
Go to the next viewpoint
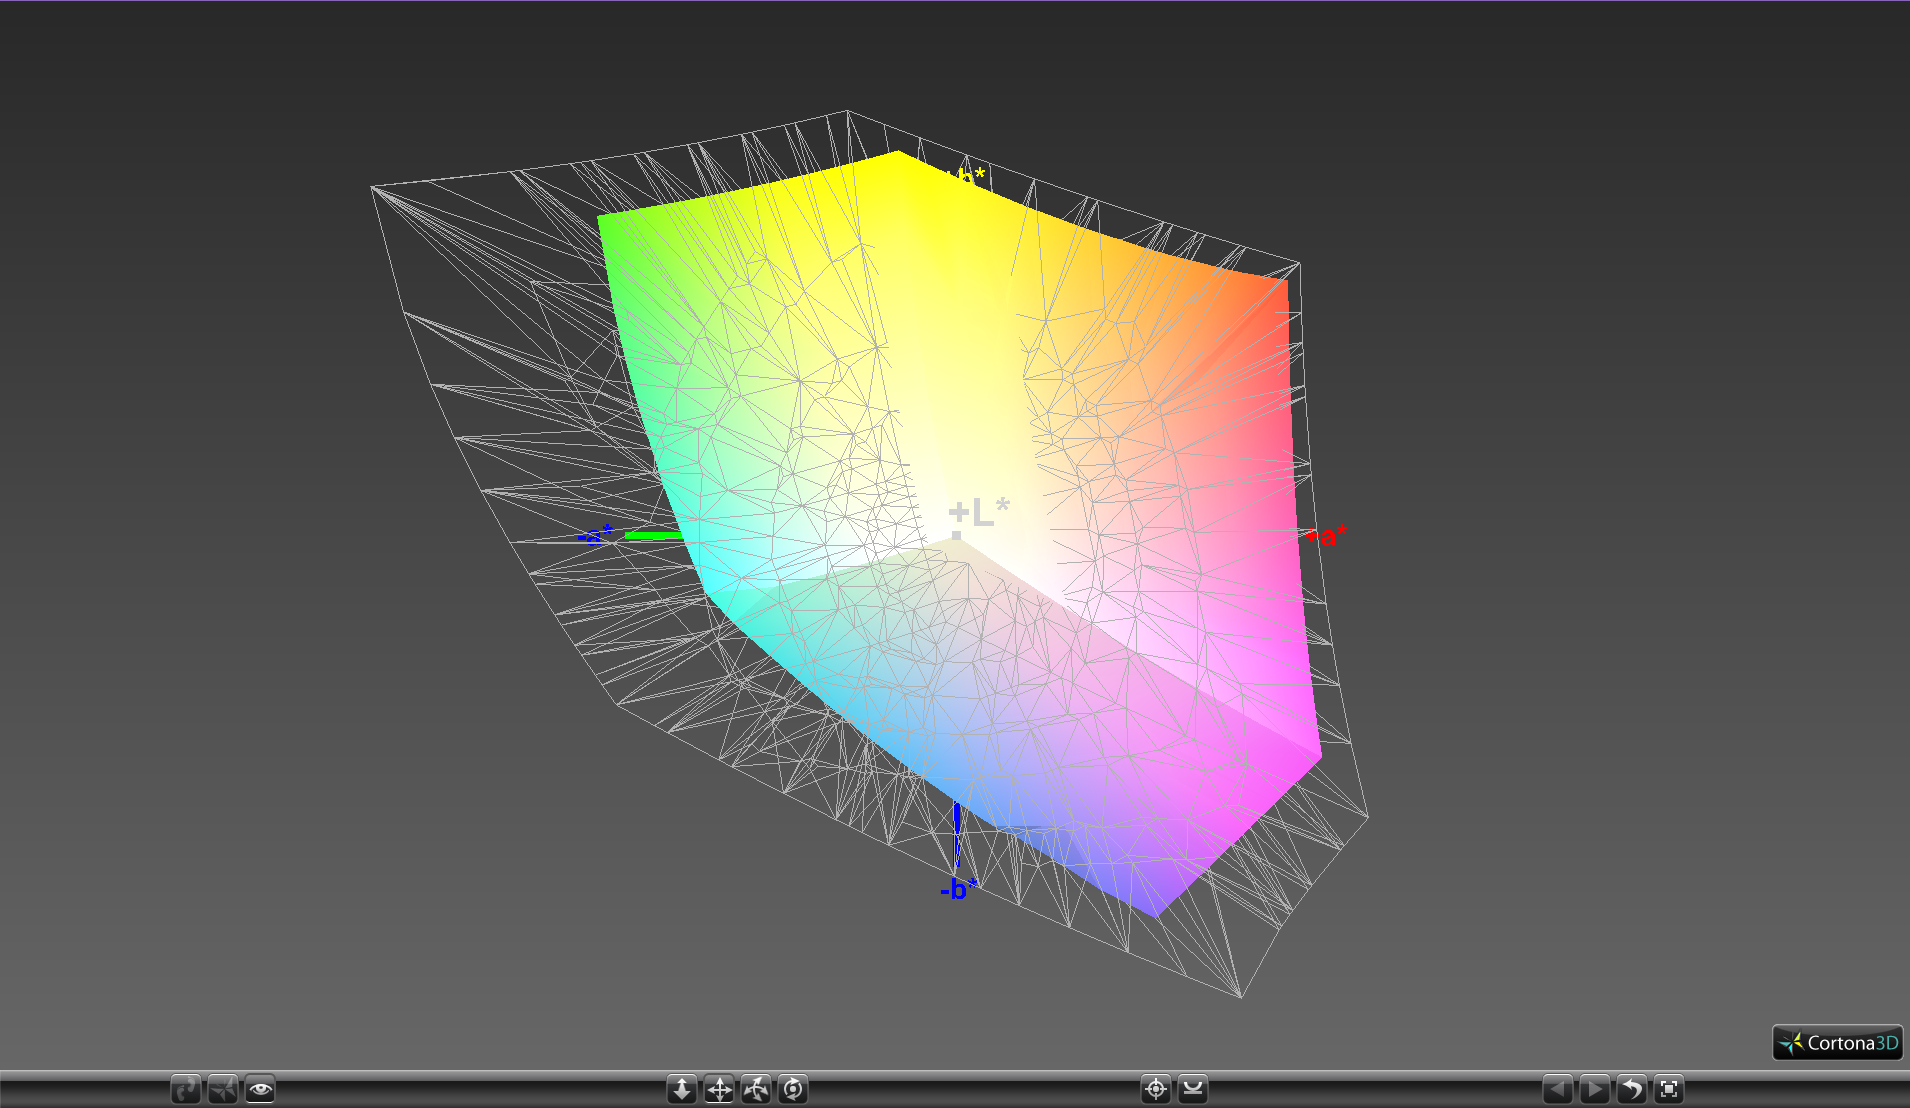point(1594,1089)
